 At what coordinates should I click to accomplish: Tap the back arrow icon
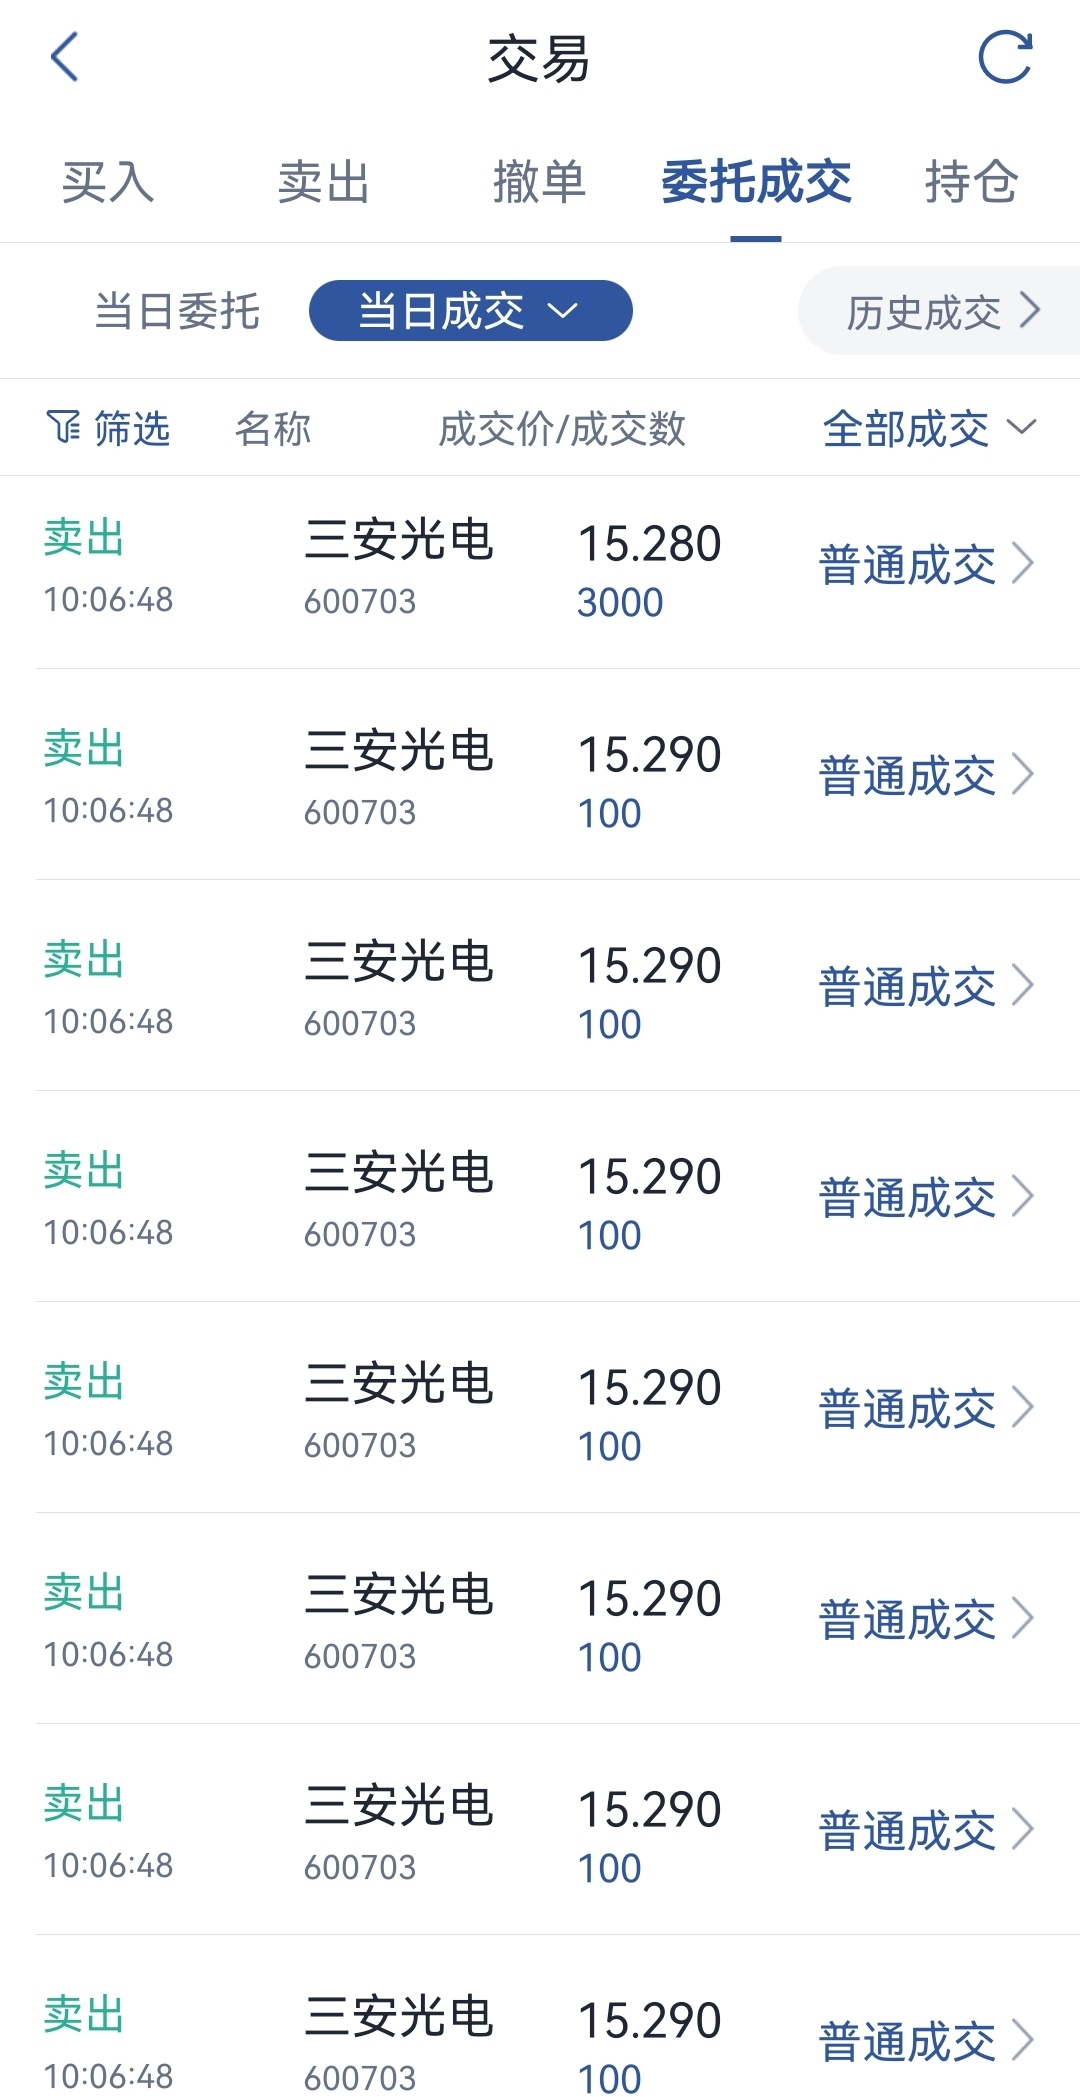(x=65, y=57)
